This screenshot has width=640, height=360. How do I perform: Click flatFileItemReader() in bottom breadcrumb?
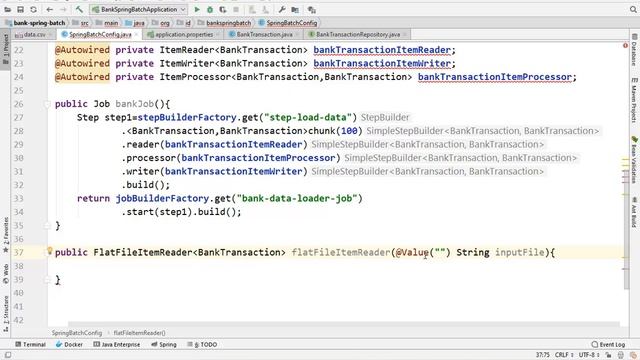139,333
